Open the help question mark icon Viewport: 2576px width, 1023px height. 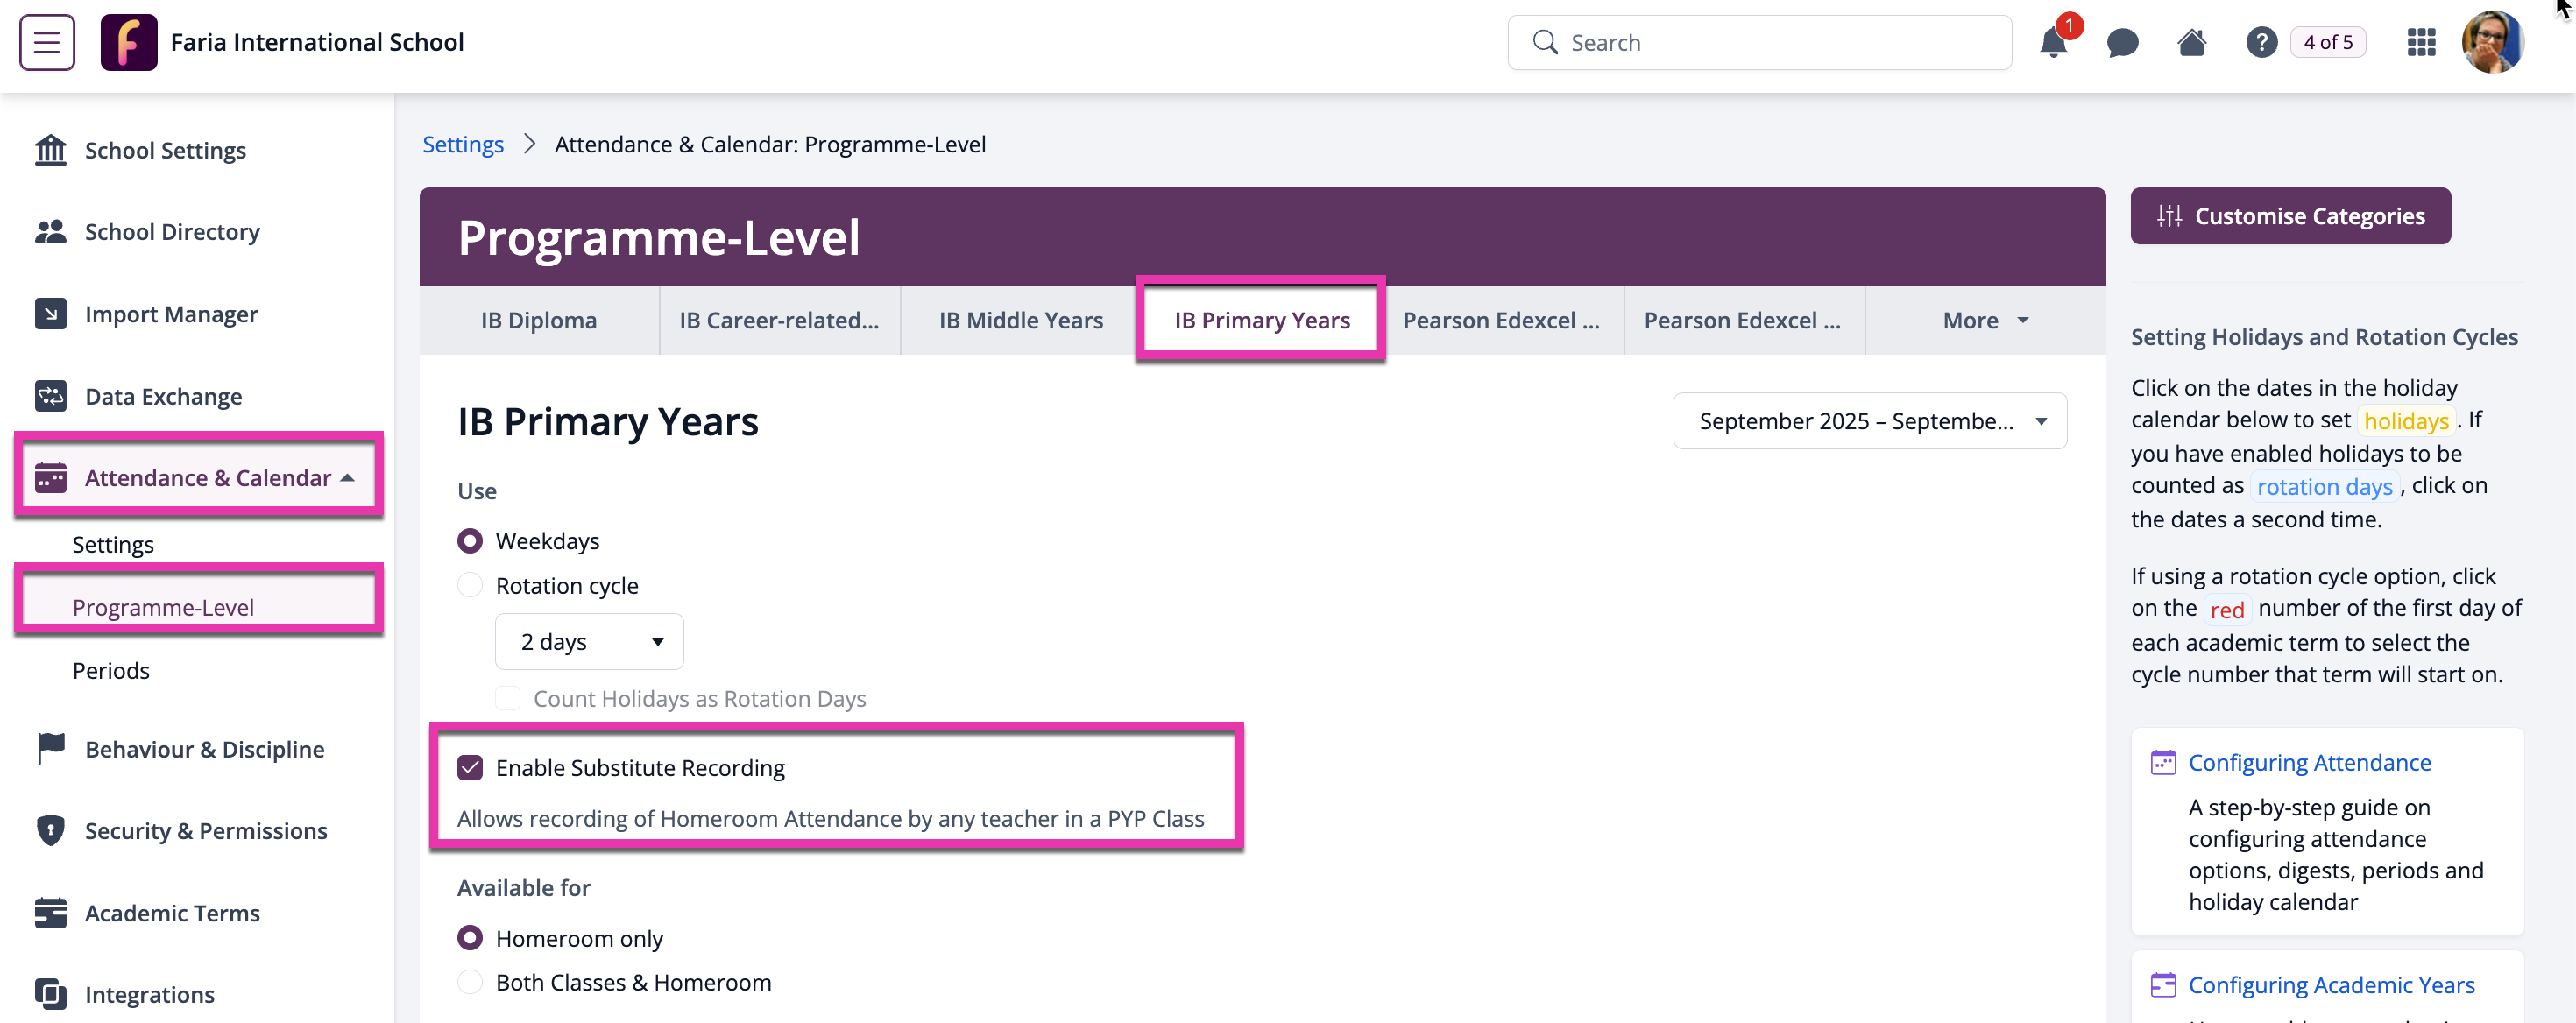[2261, 42]
